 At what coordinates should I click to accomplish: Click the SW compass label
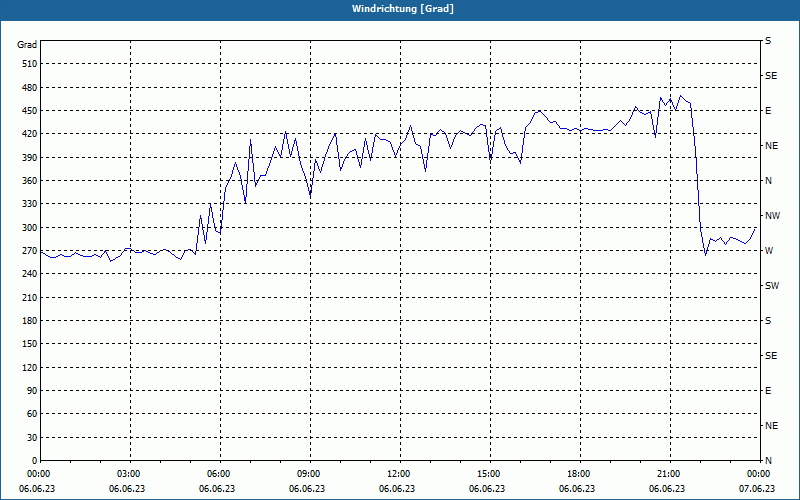click(x=772, y=286)
